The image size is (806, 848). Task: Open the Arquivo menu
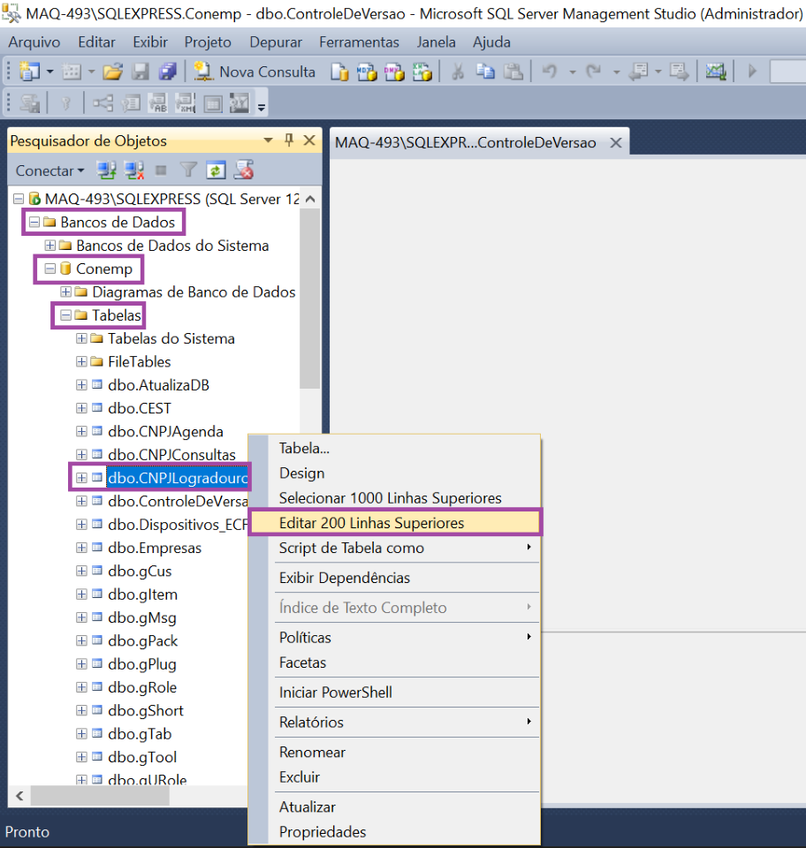click(x=34, y=42)
